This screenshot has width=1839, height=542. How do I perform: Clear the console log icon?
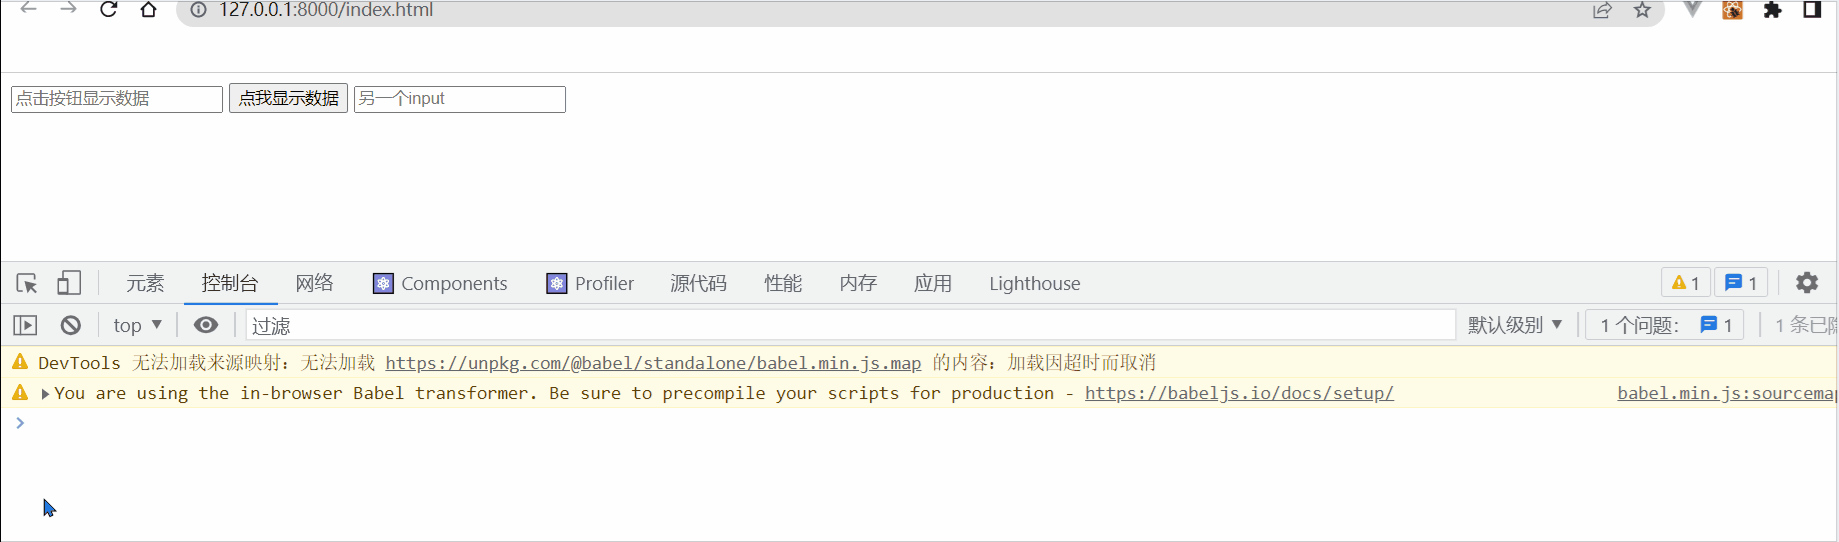point(70,325)
